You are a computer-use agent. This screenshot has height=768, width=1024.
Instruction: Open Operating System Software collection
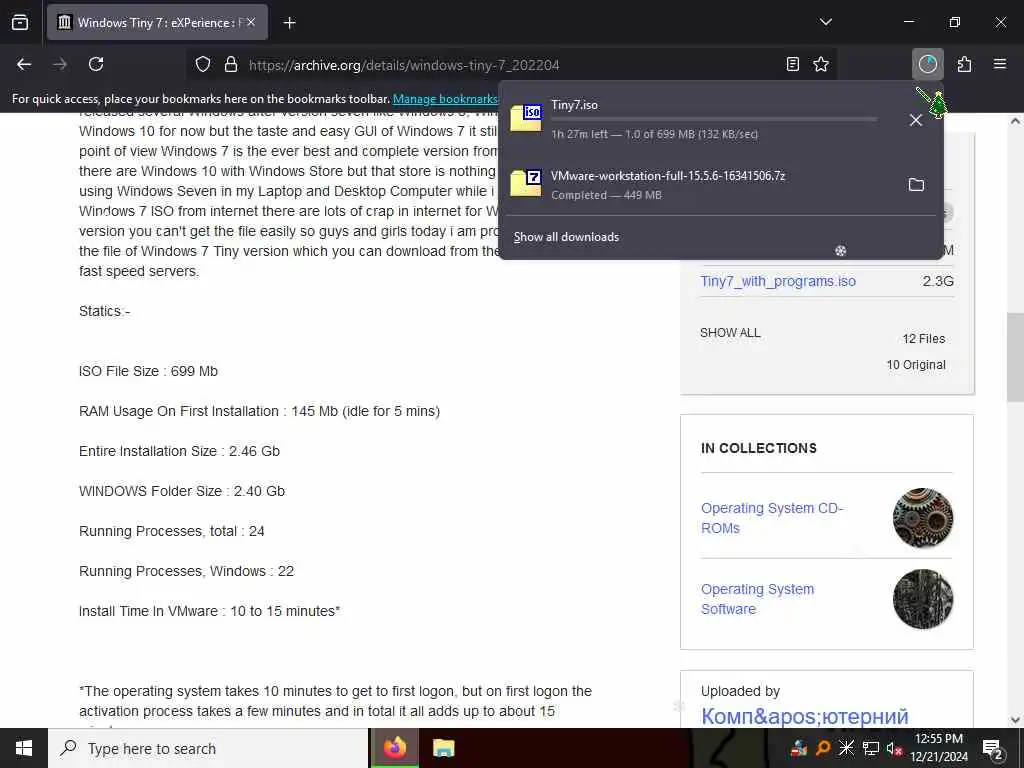tap(758, 599)
